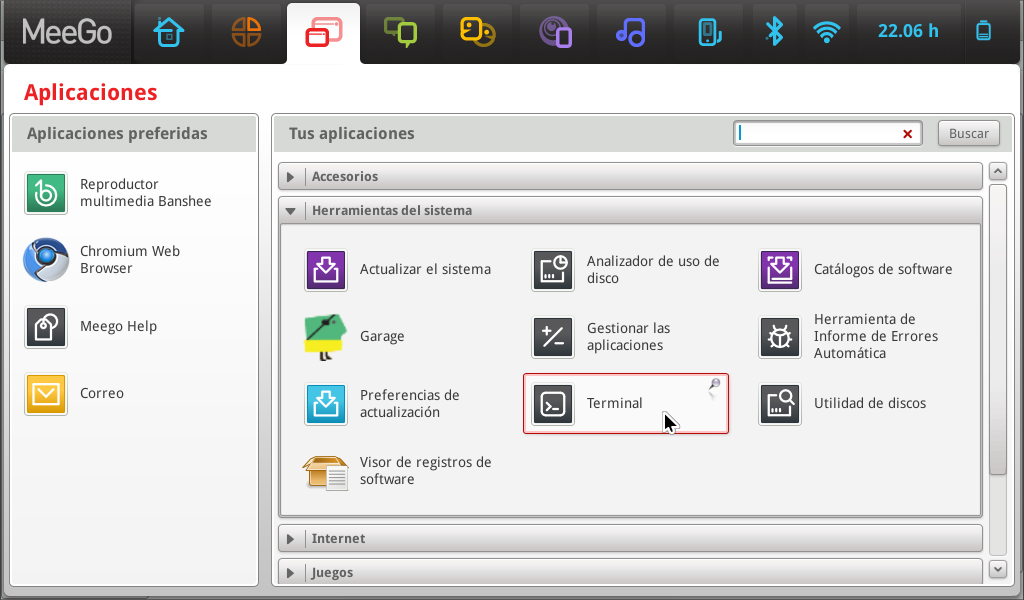The height and width of the screenshot is (600, 1024).
Task: Expand the Juegos category
Action: point(630,572)
